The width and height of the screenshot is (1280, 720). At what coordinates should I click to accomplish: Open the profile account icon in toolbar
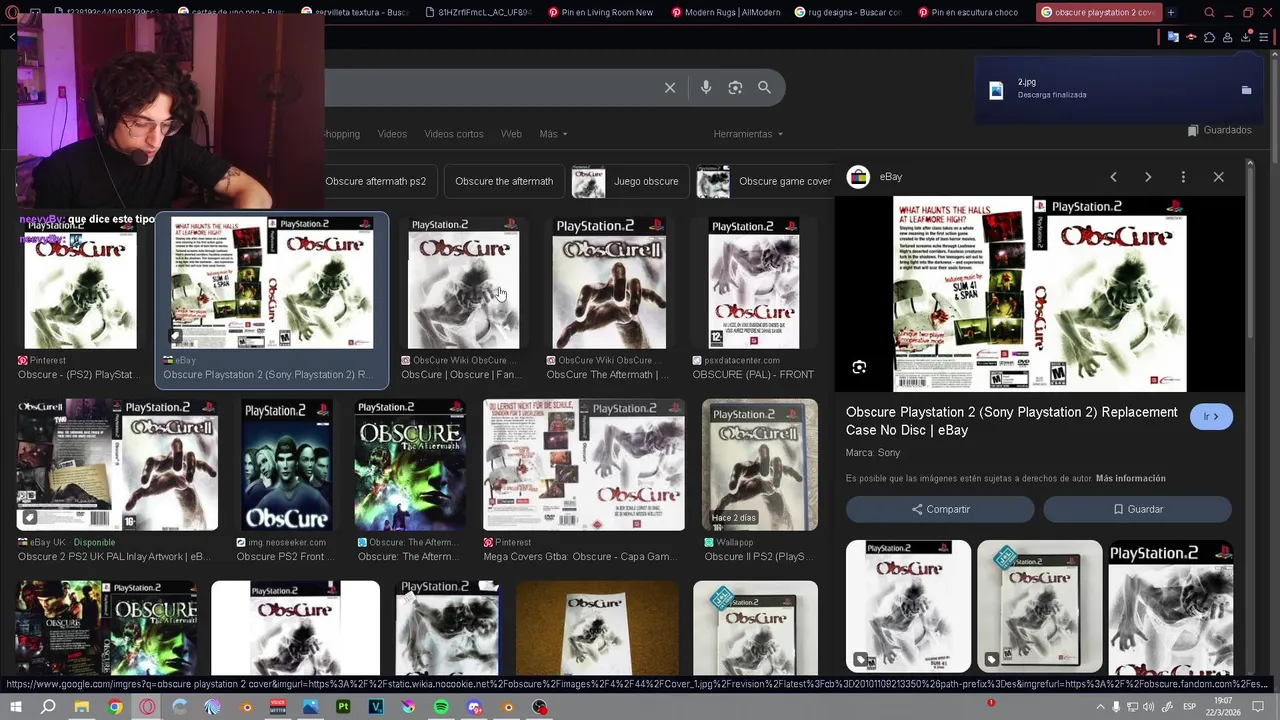1227,38
